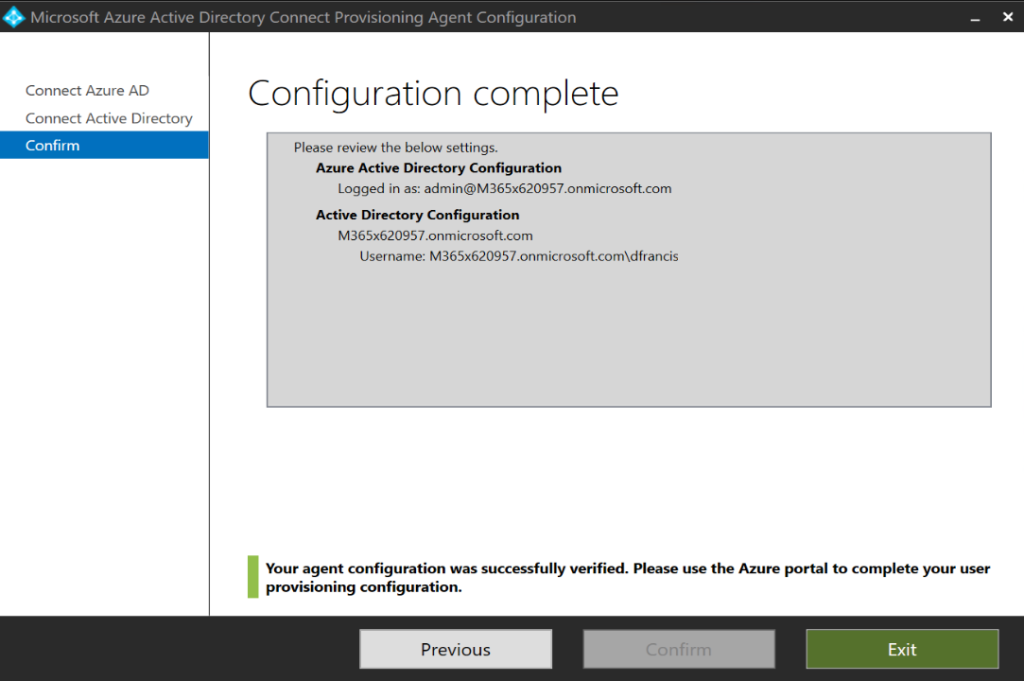Click the Previous button

coord(455,648)
